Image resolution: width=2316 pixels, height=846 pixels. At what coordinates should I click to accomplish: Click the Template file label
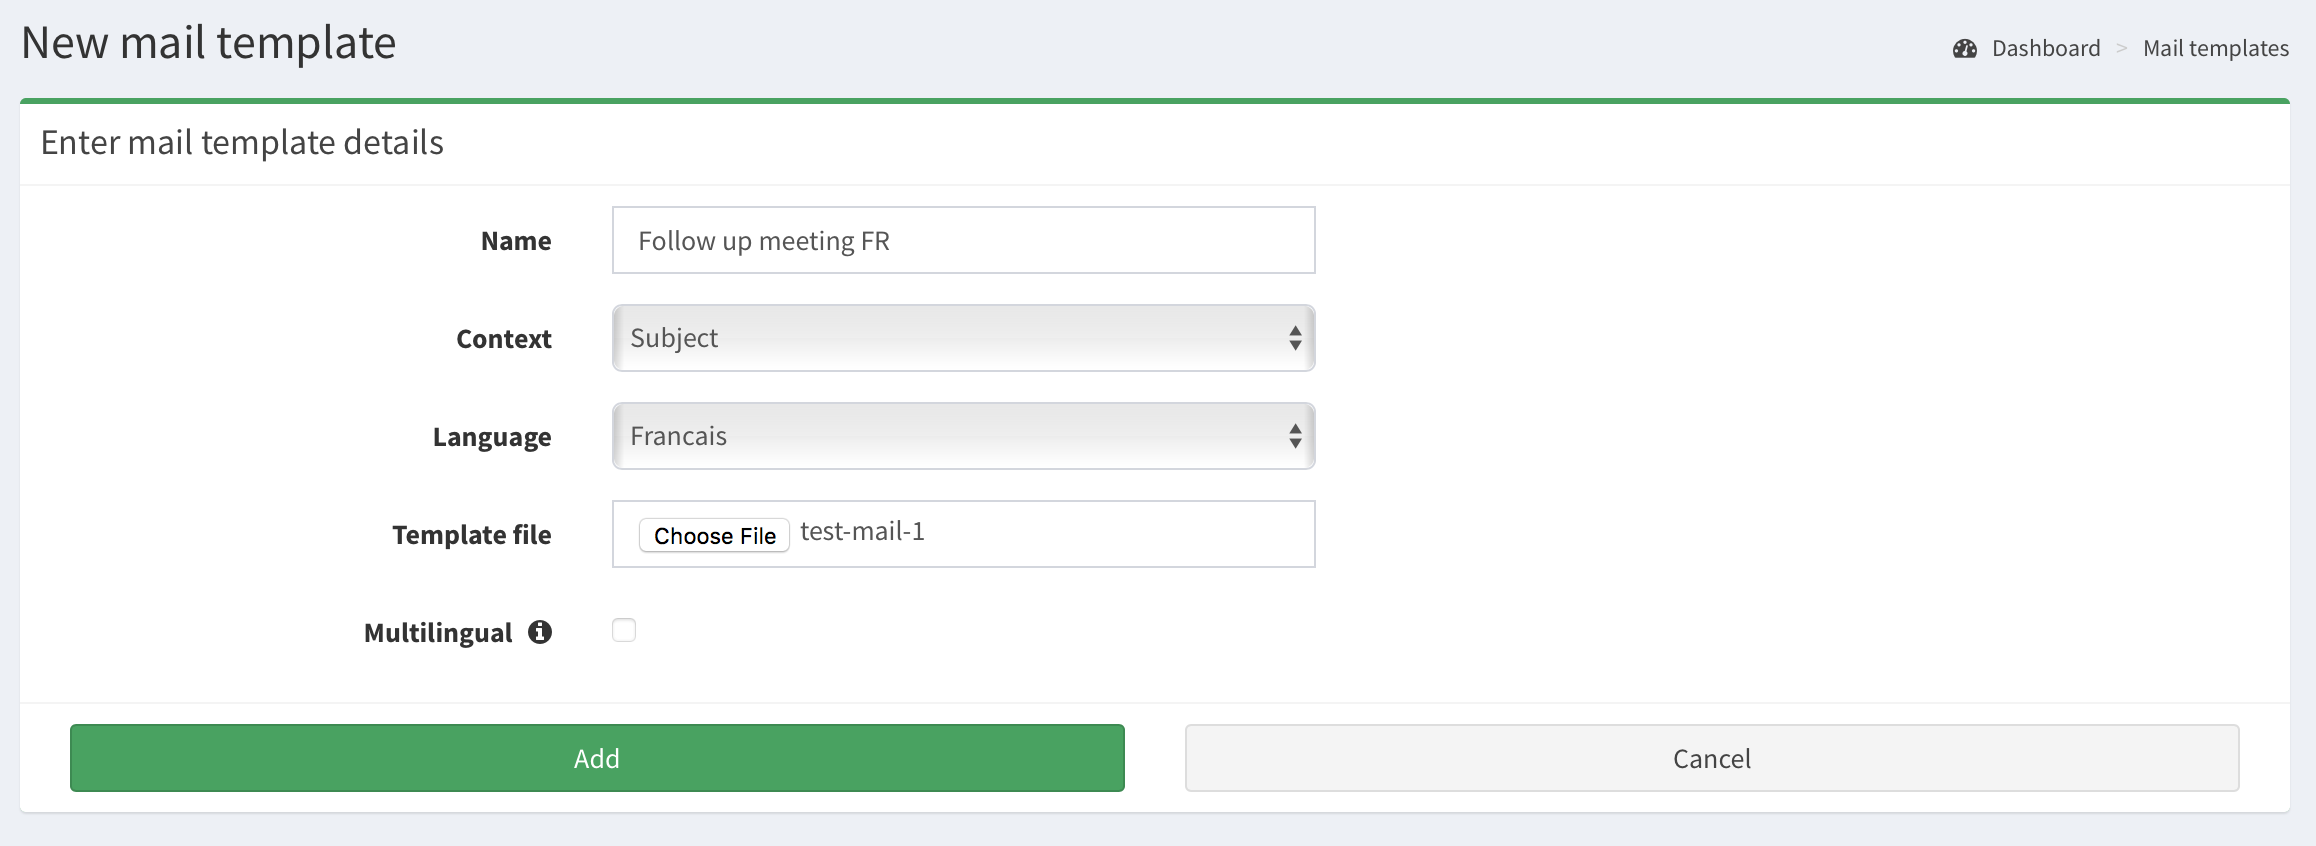click(x=471, y=535)
